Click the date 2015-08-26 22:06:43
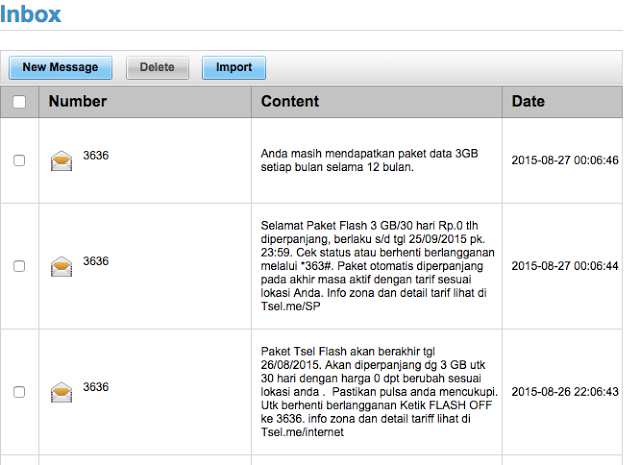 [565, 392]
